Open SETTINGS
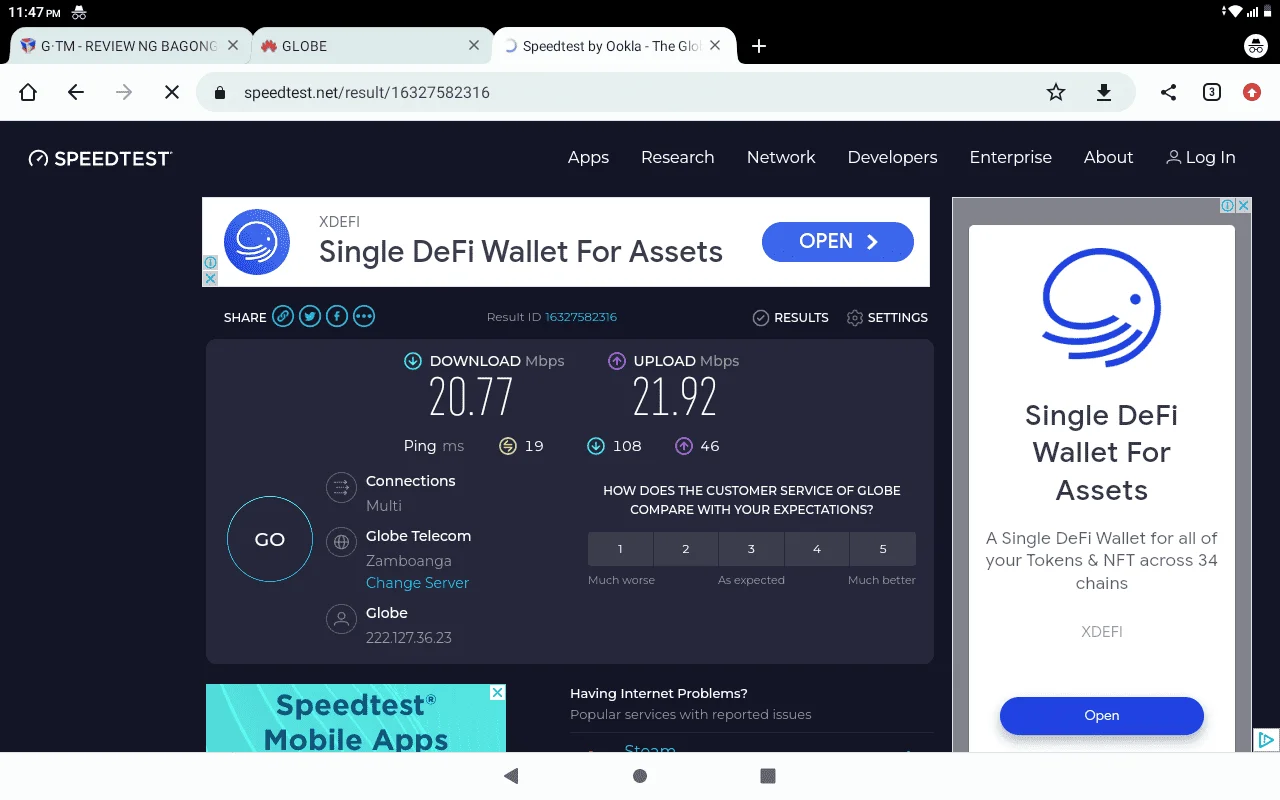 click(x=887, y=317)
